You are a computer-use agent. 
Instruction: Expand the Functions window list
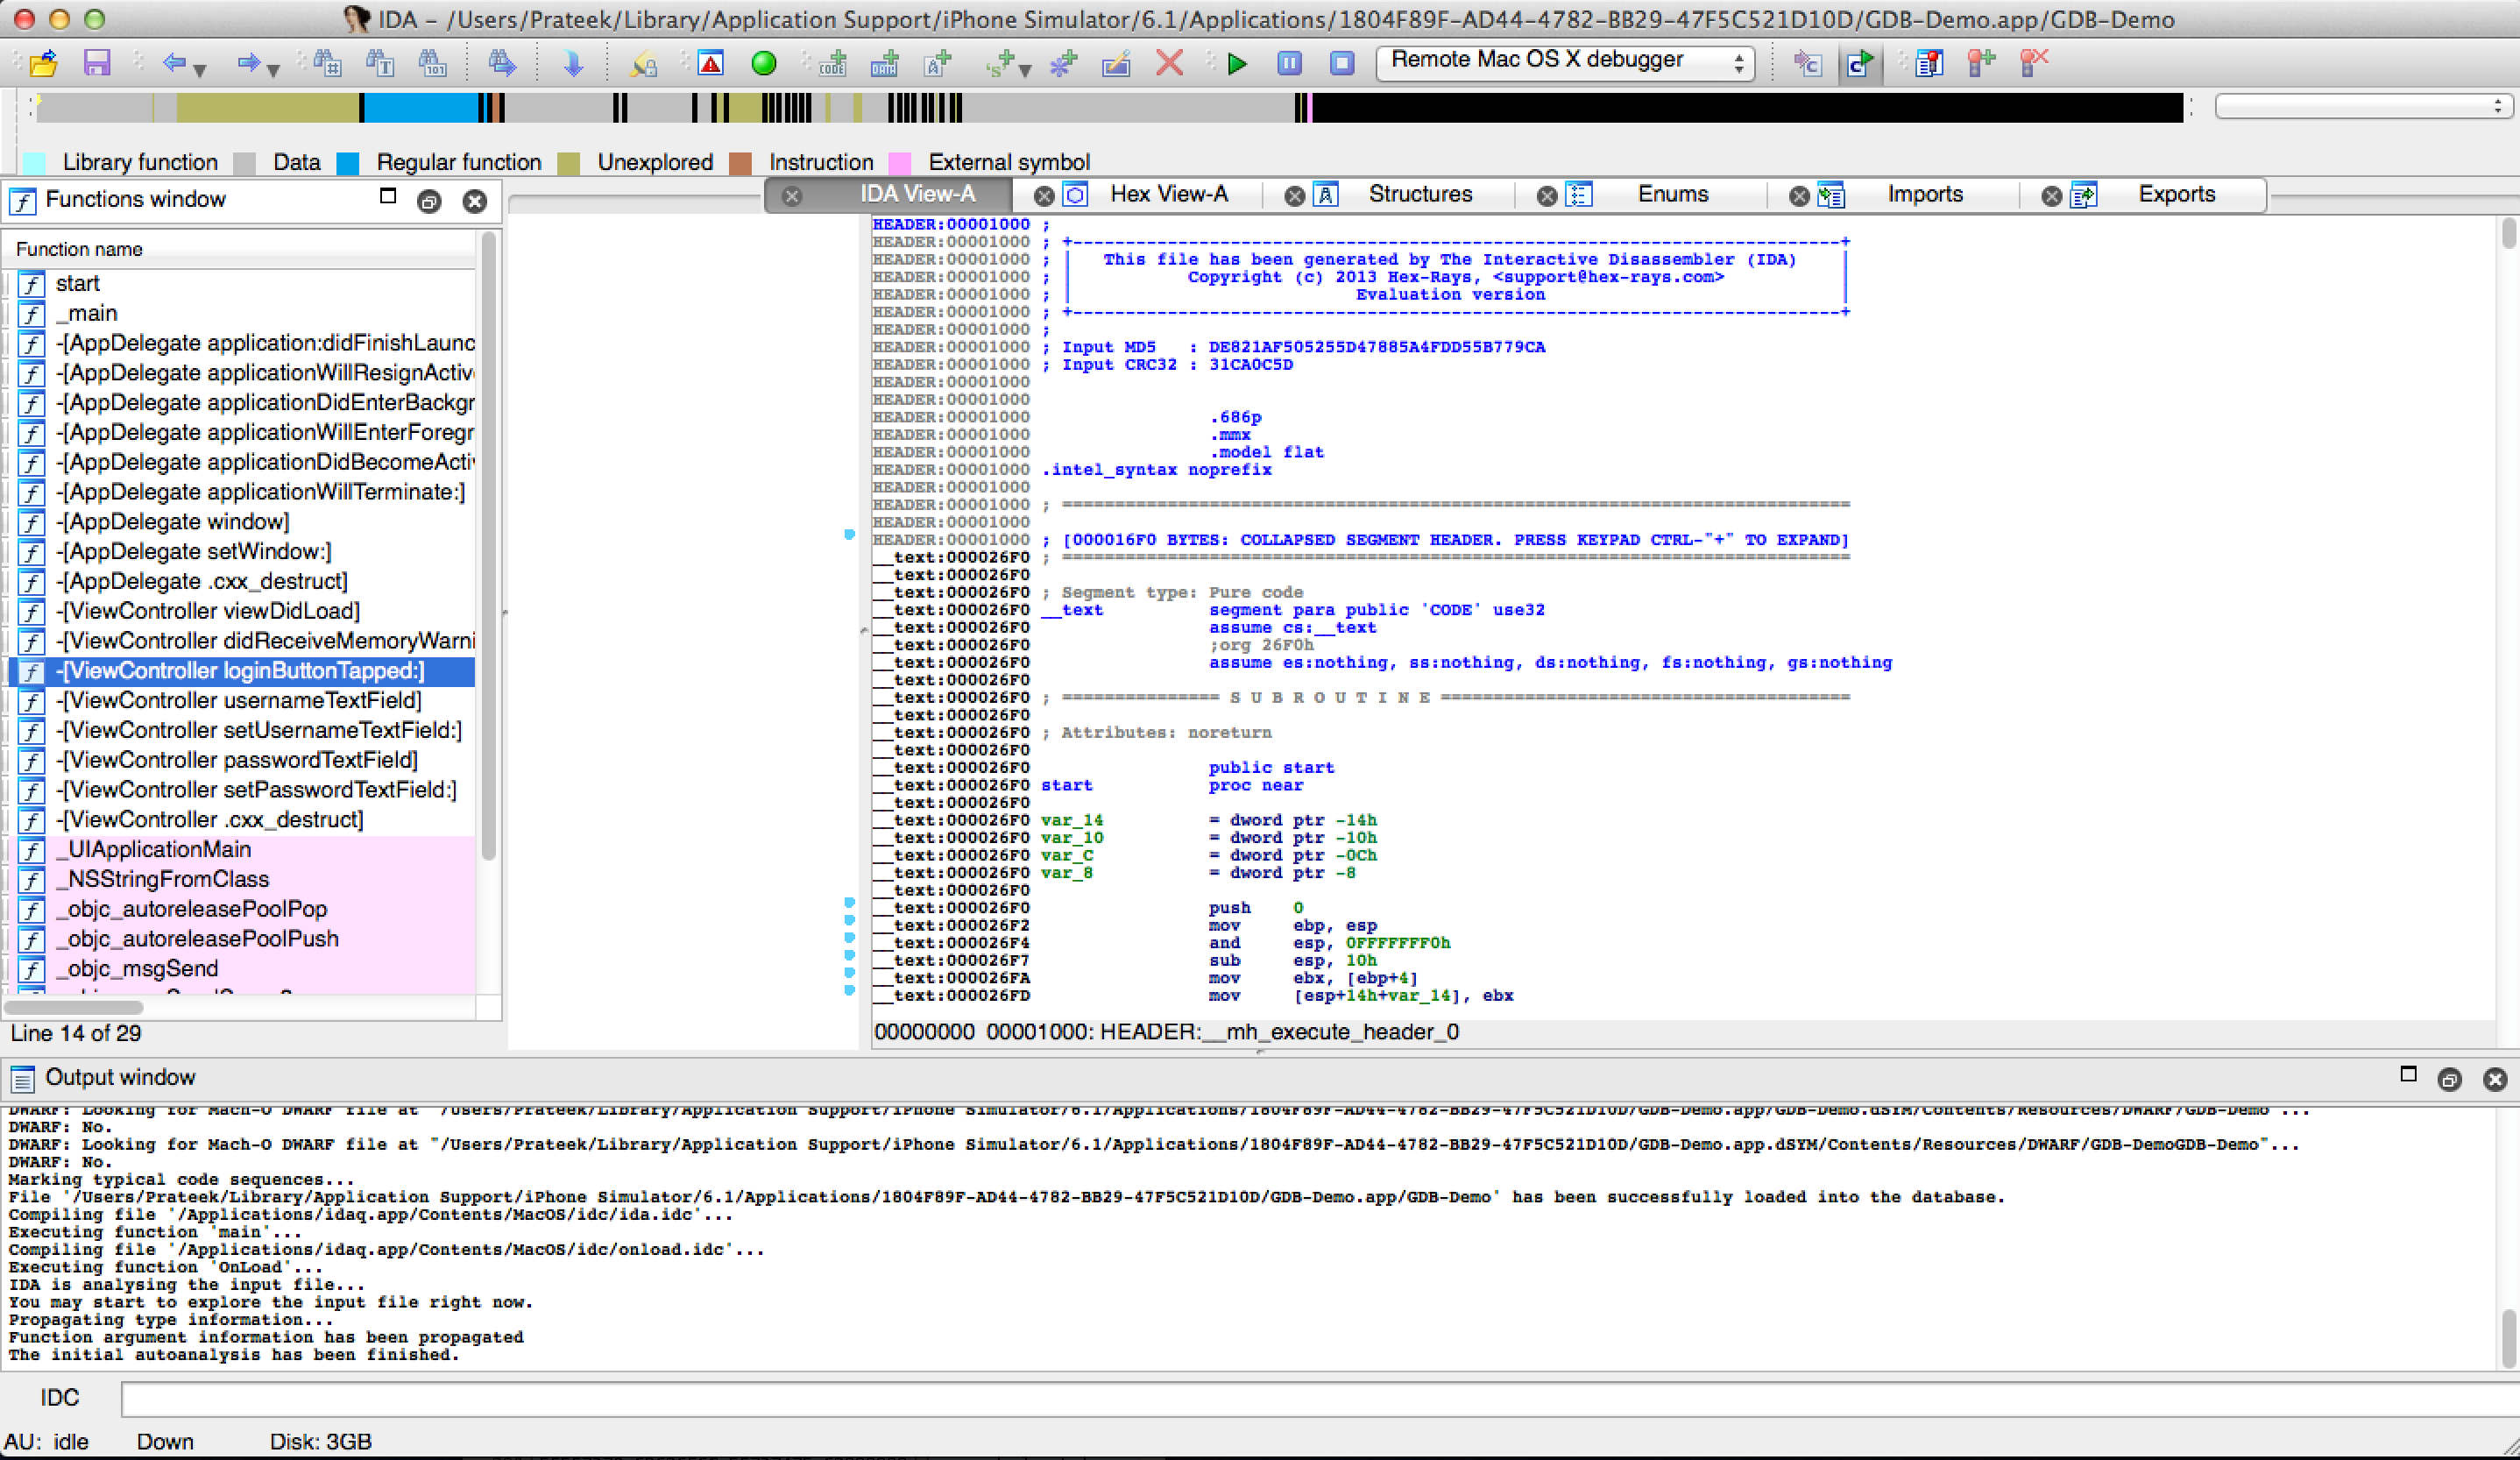coord(387,196)
